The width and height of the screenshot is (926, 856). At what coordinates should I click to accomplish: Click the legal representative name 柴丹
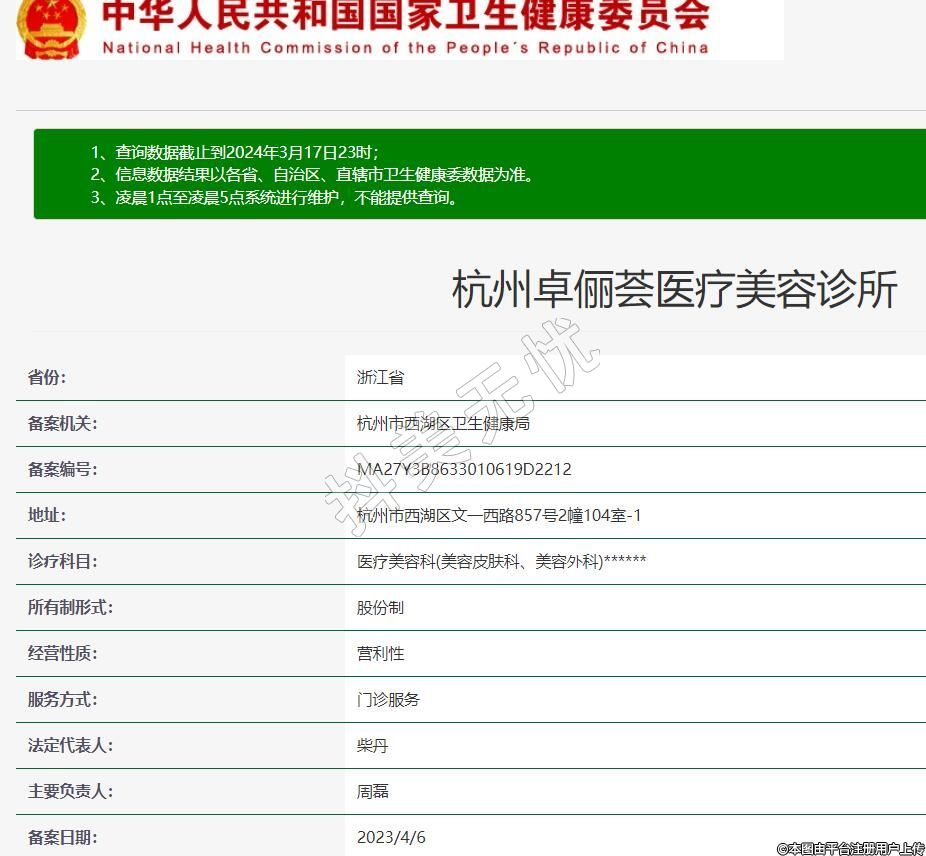point(372,745)
